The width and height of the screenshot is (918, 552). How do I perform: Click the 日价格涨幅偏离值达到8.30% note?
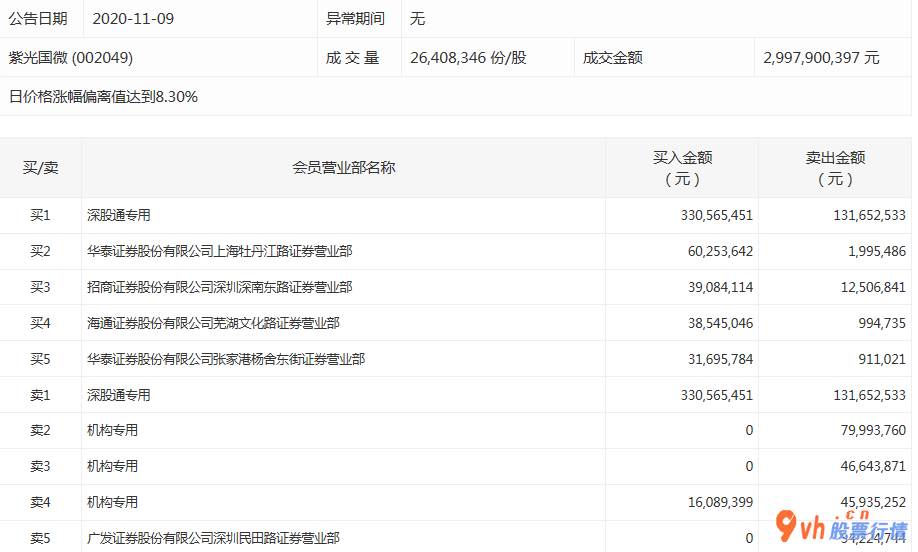coord(103,97)
